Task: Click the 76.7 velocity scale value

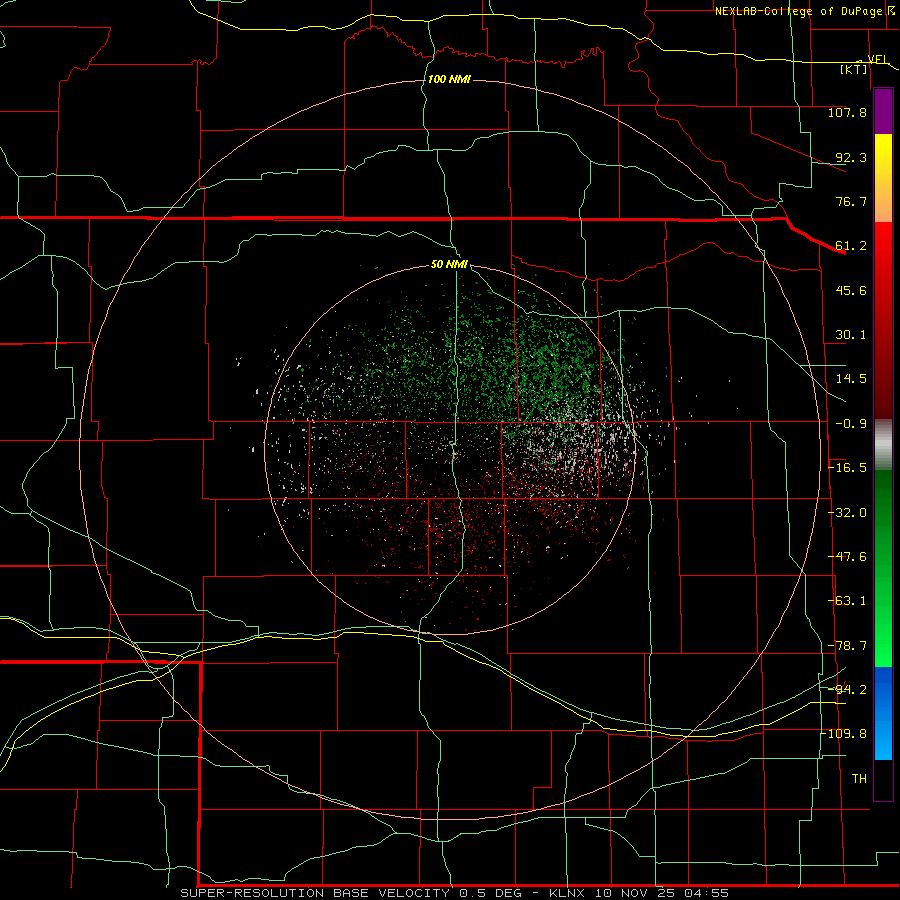Action: coord(851,201)
